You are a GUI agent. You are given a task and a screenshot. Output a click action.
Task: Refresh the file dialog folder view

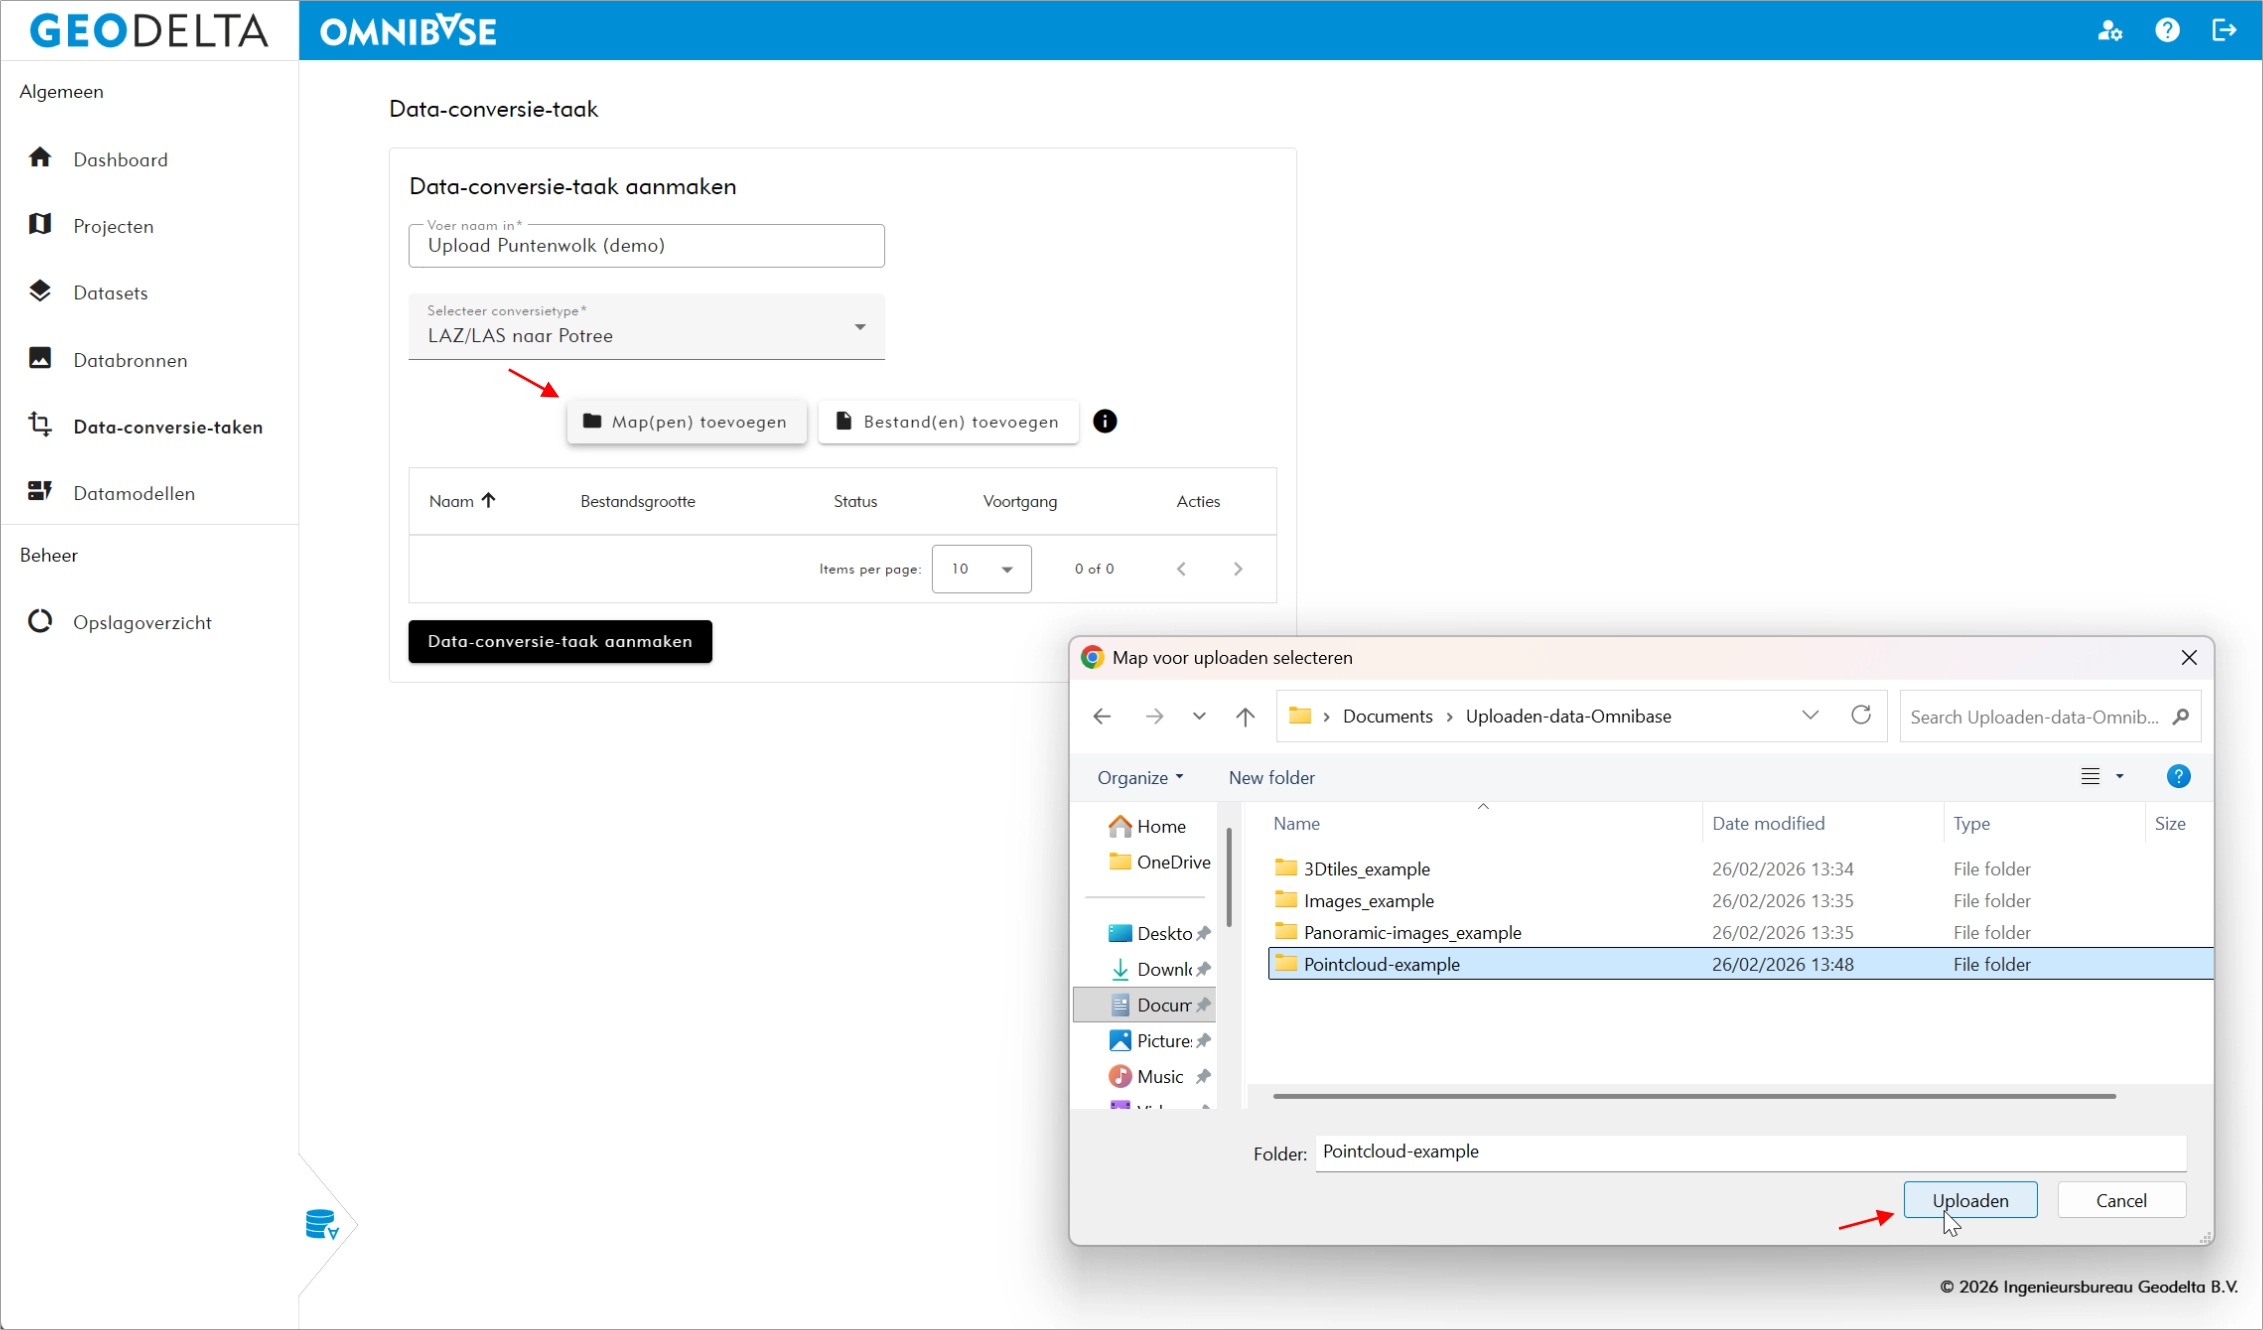tap(1860, 716)
